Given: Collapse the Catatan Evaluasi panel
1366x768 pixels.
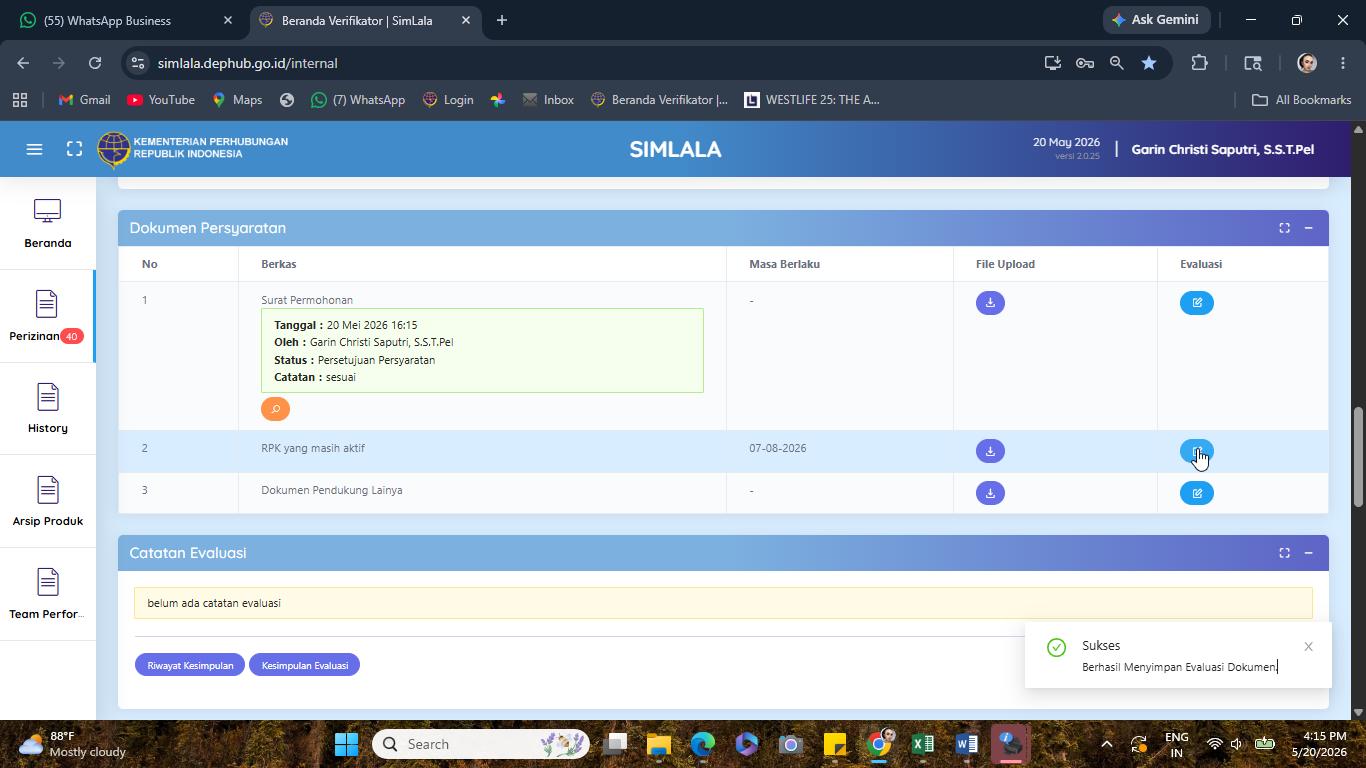Looking at the screenshot, I should click(x=1308, y=553).
